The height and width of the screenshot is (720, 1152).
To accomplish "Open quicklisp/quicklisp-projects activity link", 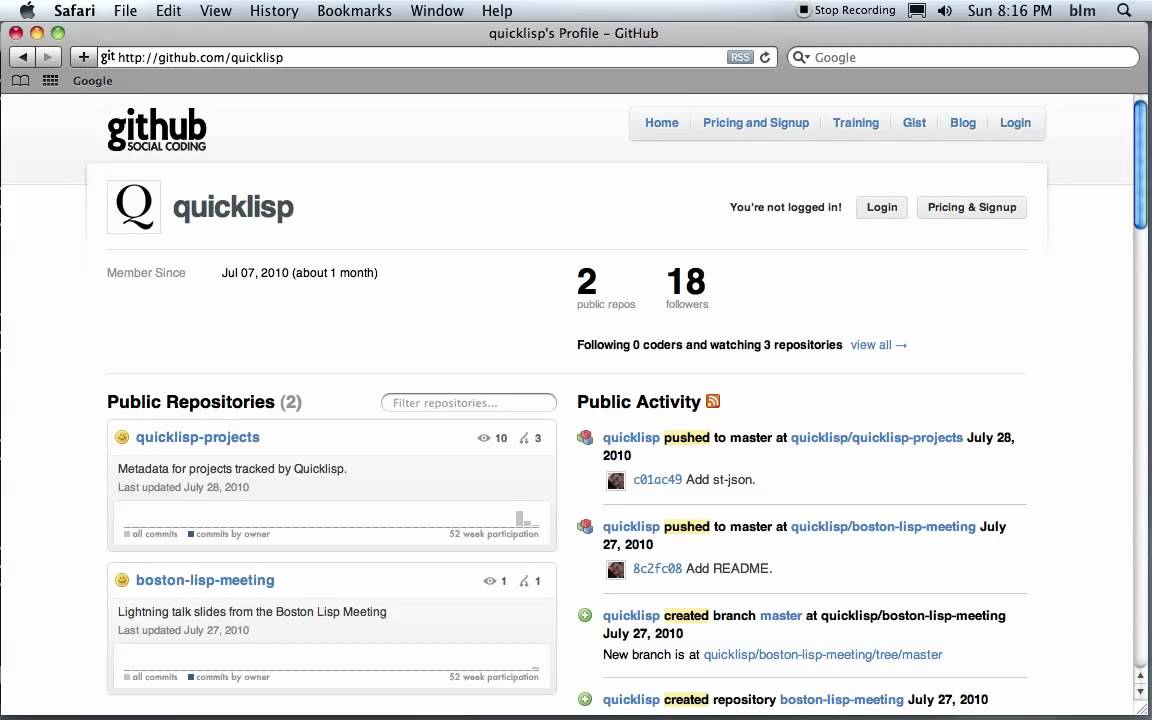I will [x=876, y=438].
